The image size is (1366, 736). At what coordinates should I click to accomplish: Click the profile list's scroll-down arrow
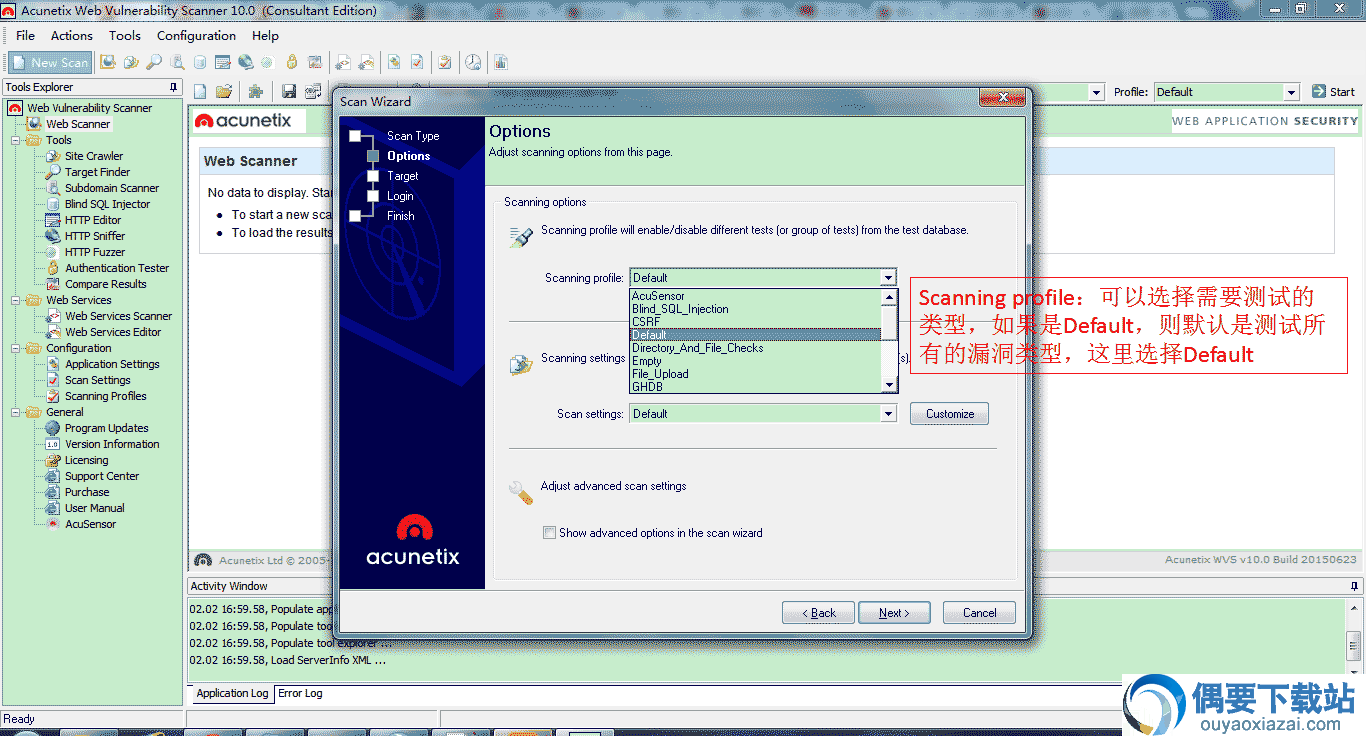pos(888,385)
